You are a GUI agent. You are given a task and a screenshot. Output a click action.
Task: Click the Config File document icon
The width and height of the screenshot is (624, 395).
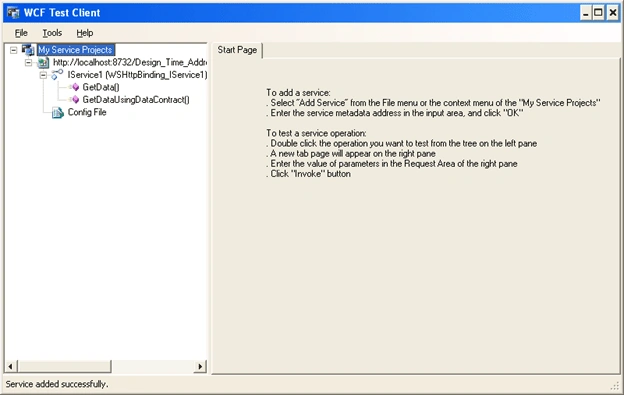pos(58,113)
